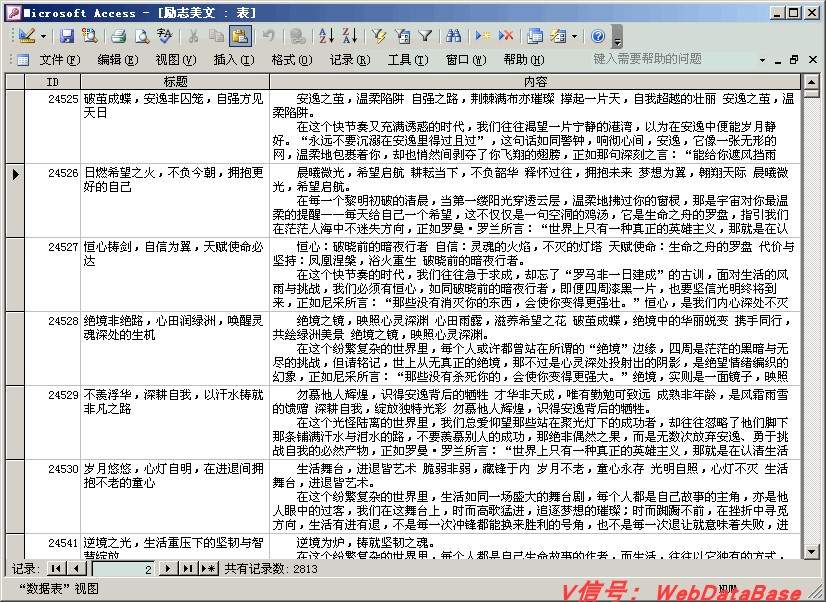Click ID cell 24526
This screenshot has width=826, height=602.
pos(53,200)
